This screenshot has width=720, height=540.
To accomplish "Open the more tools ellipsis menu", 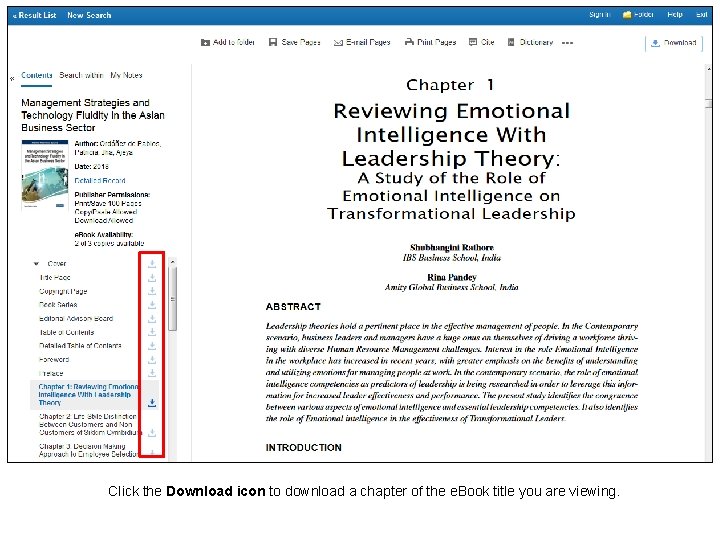I will (568, 43).
